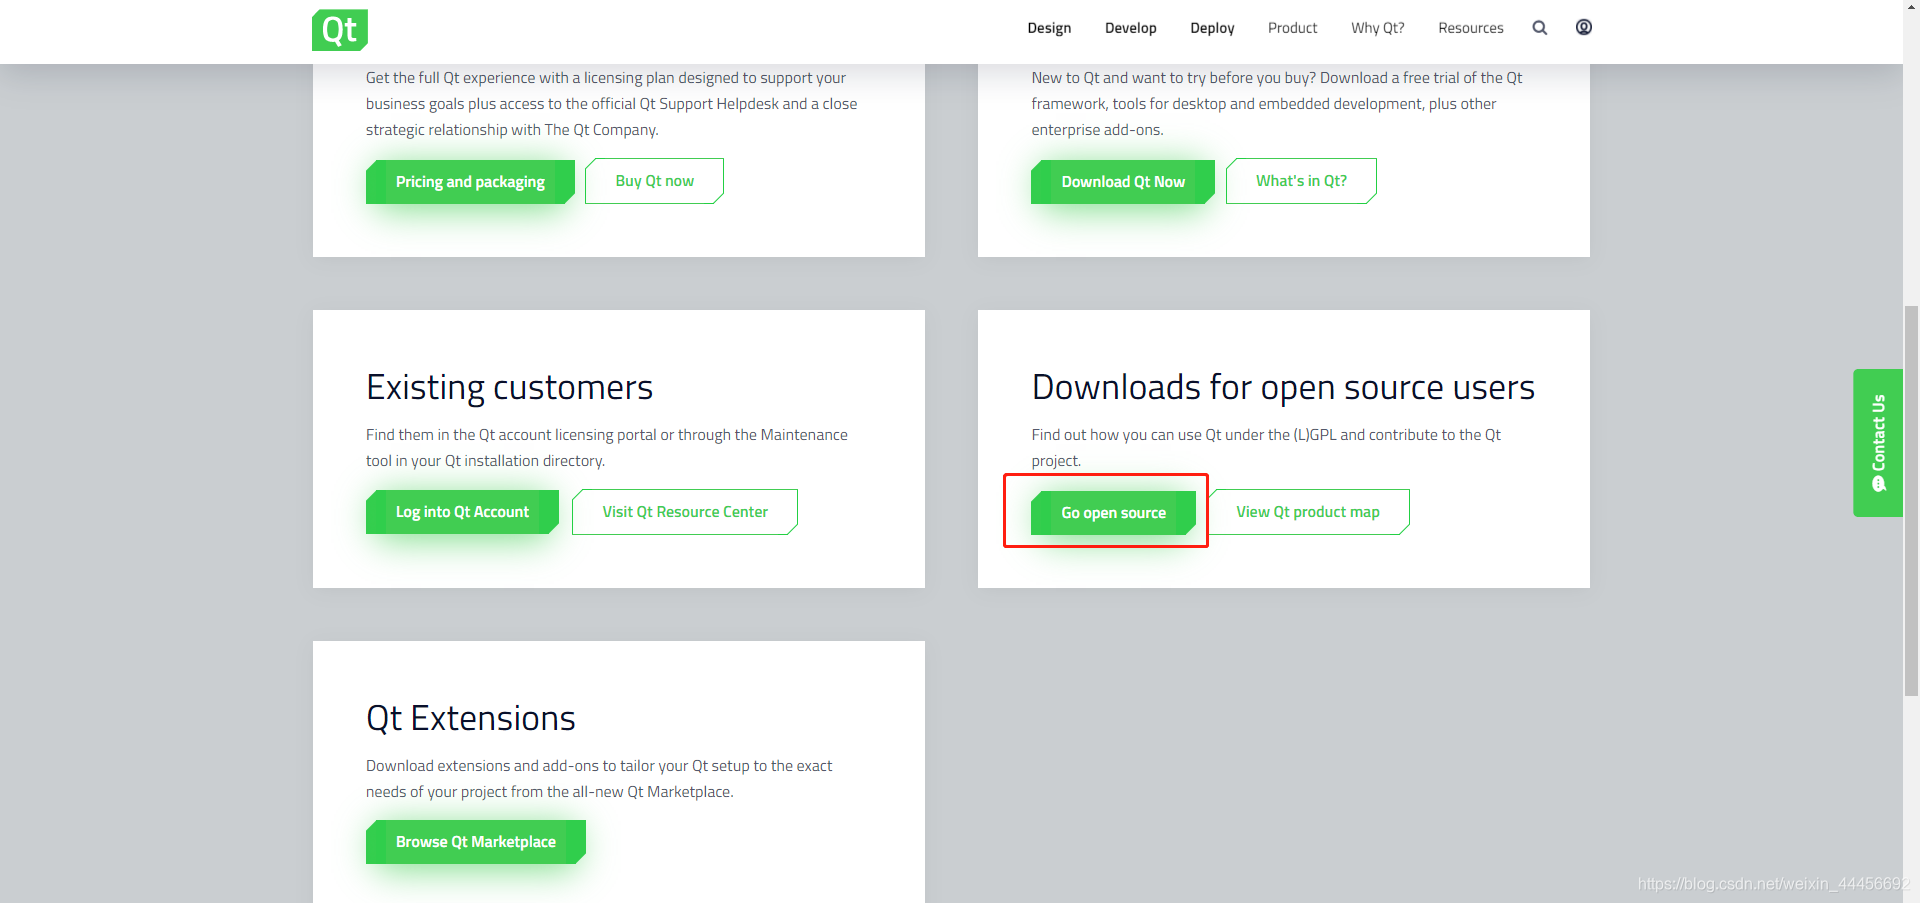
Task: Open the Resources menu
Action: [x=1471, y=28]
